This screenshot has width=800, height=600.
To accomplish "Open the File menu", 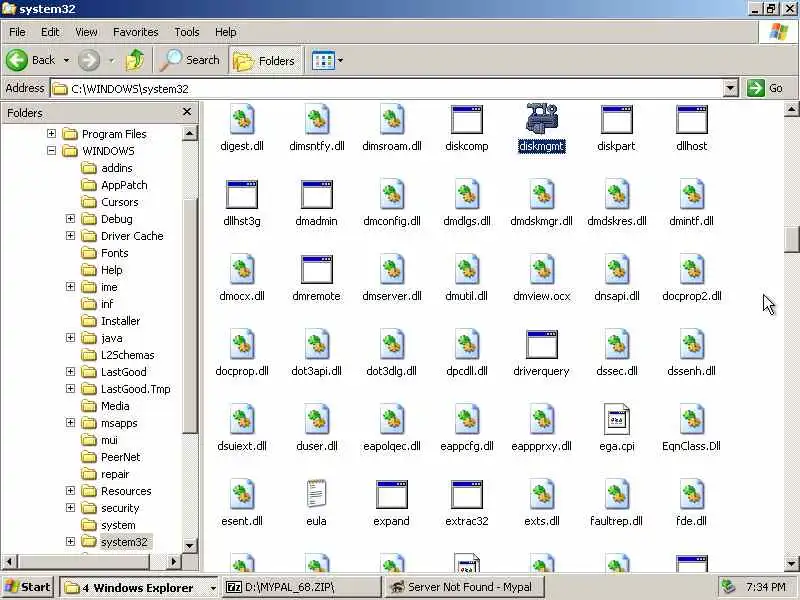I will tap(17, 32).
